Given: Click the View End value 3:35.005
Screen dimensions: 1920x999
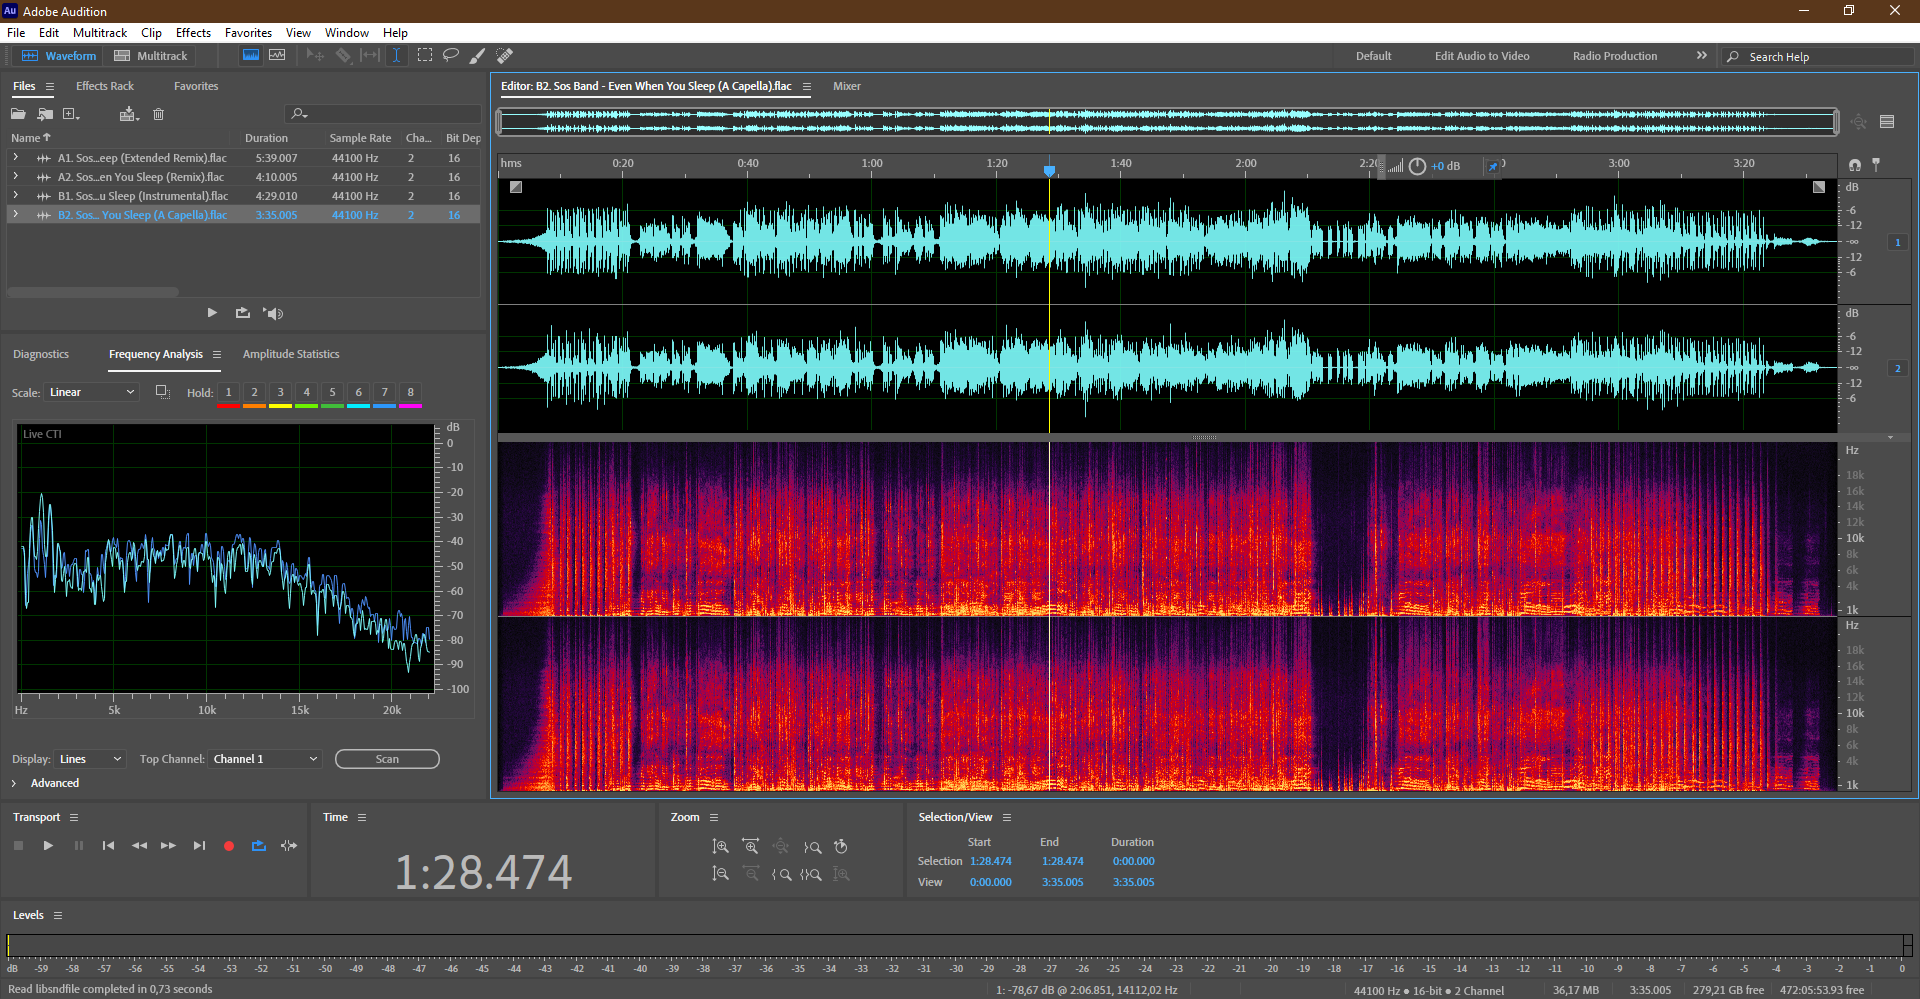Looking at the screenshot, I should 1062,882.
